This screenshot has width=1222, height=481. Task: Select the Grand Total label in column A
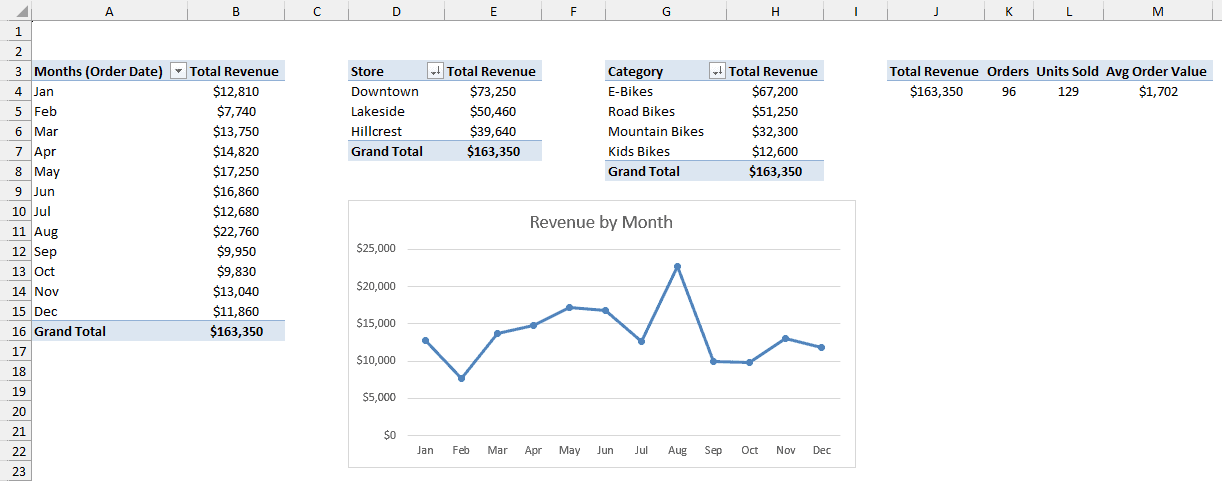[x=109, y=331]
